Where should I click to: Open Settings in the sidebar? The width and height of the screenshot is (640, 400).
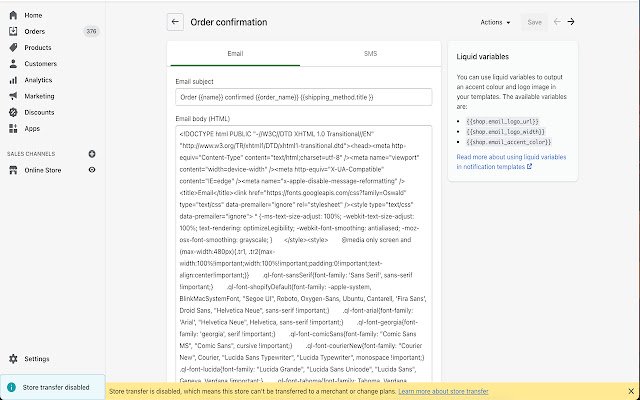[x=37, y=359]
